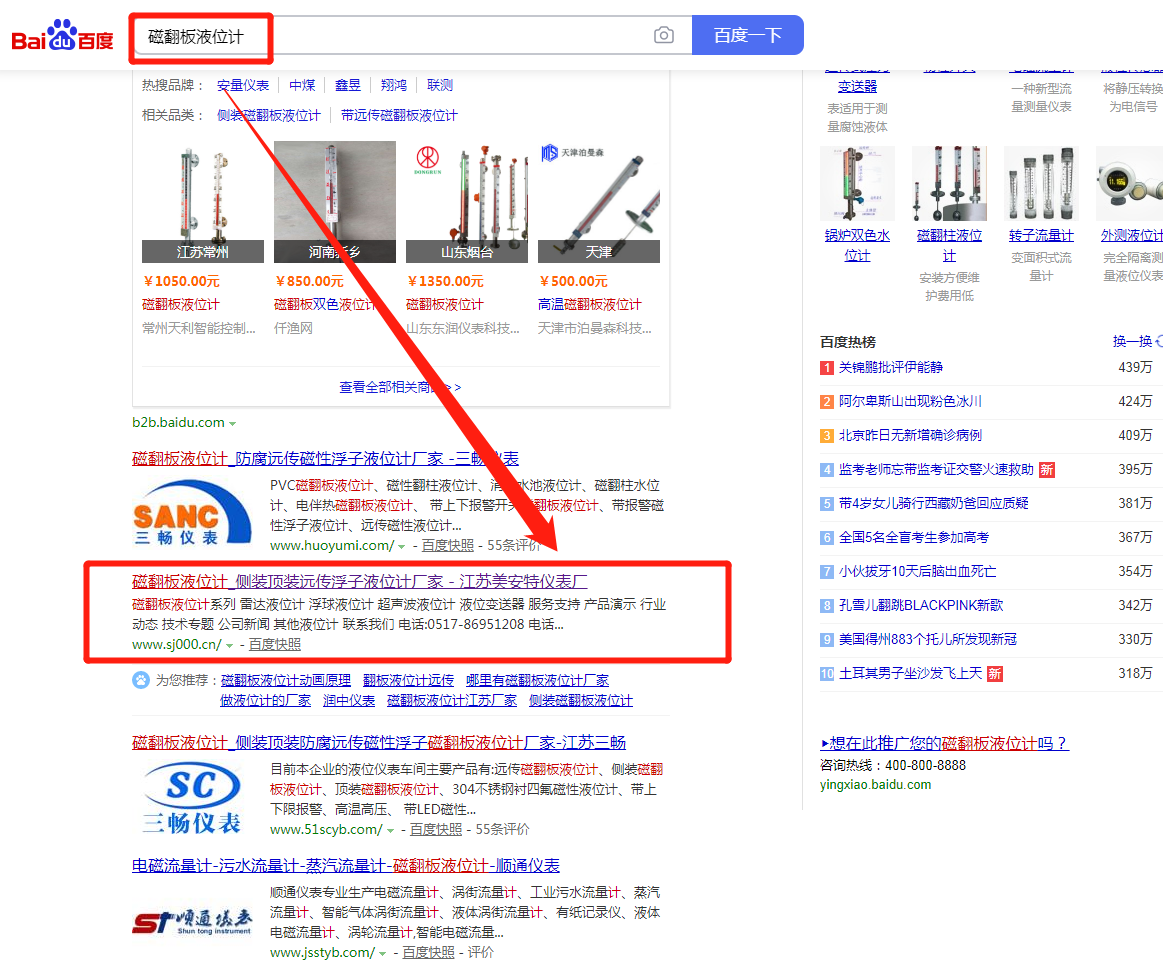Screen dimensions: 1163x961
Task: Open hot topic 土耳其男子坐沙发飞上天
Action: 910,673
